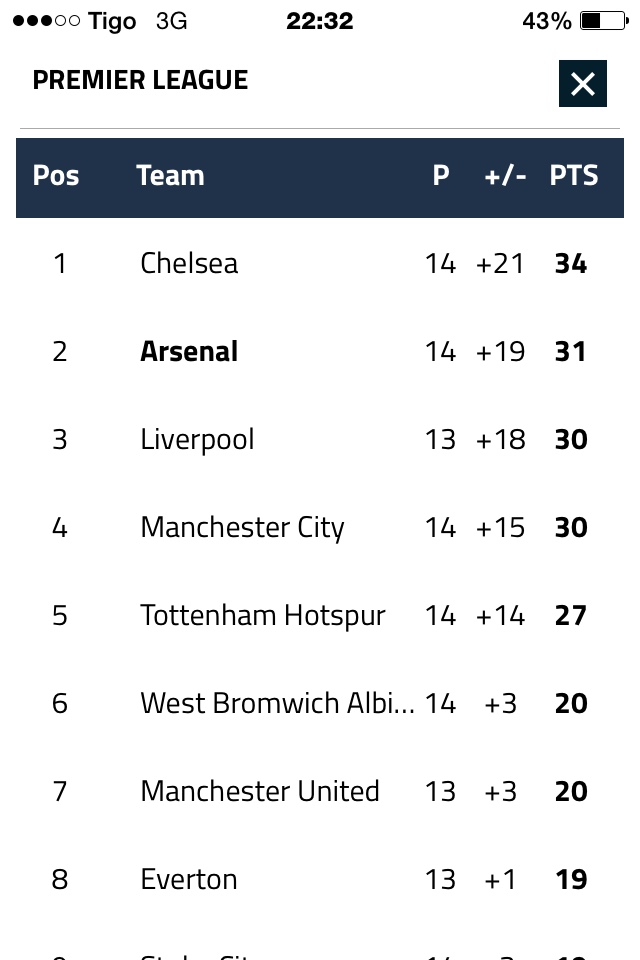Tap the 22:32 clock in status bar
The image size is (640, 960).
[319, 21]
